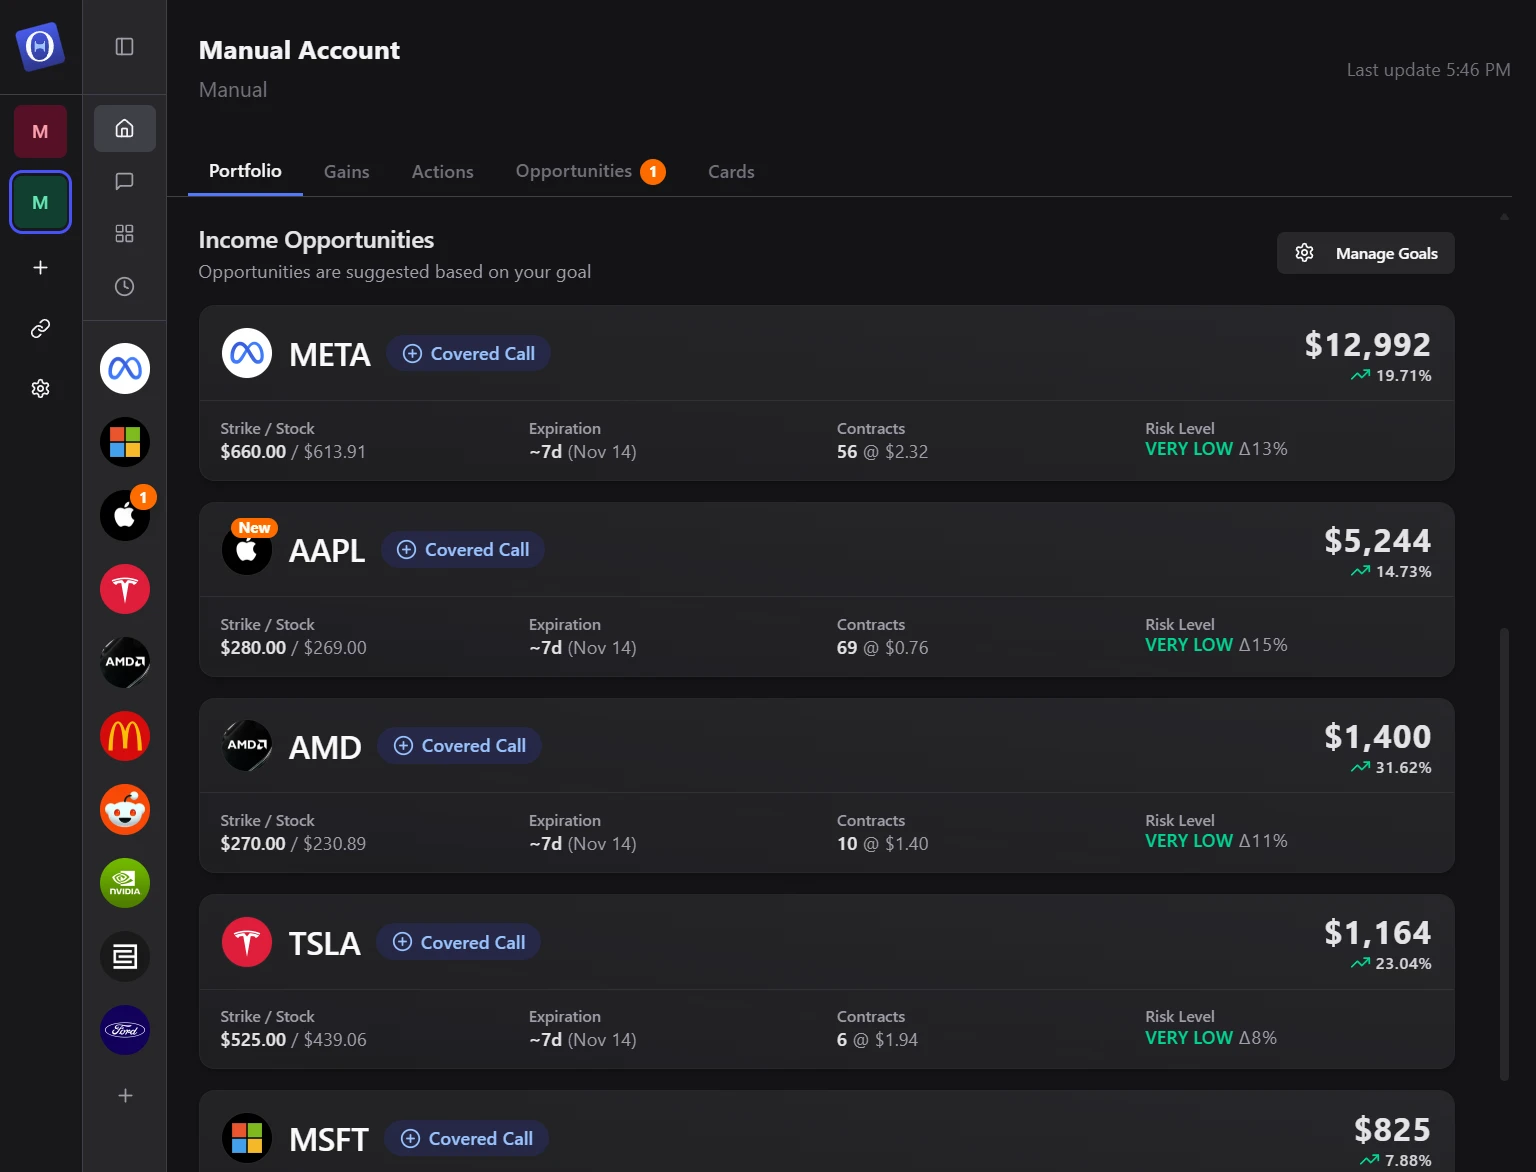Open the Cards tab
The width and height of the screenshot is (1536, 1172).
(x=731, y=171)
